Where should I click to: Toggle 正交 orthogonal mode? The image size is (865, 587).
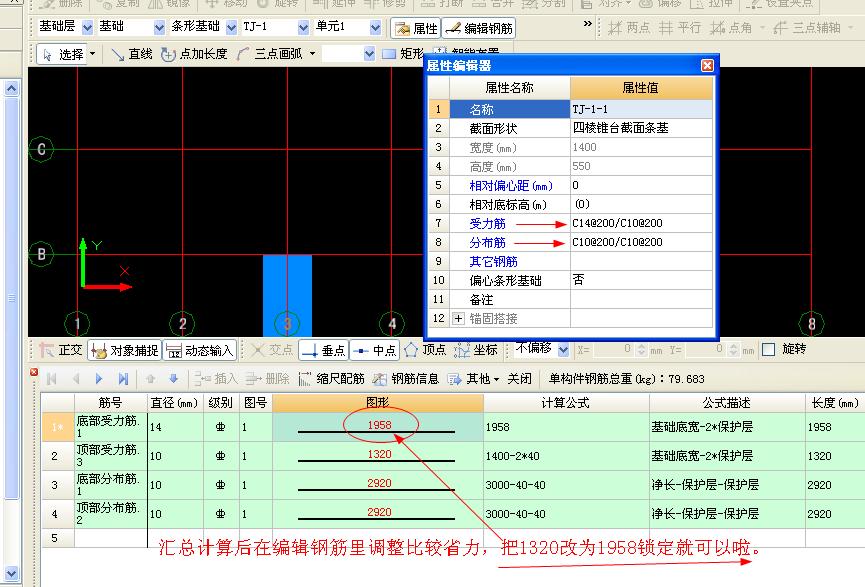click(61, 350)
